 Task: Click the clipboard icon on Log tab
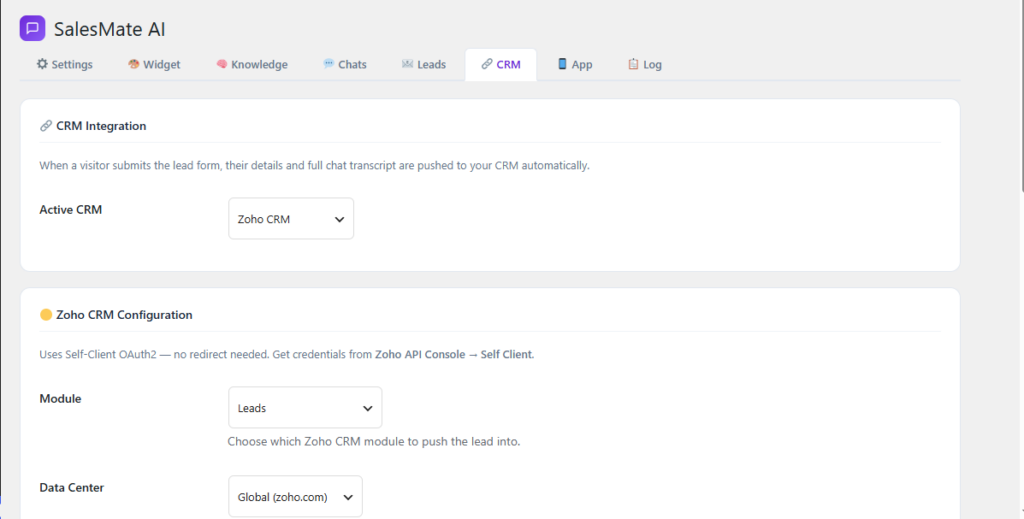click(633, 63)
